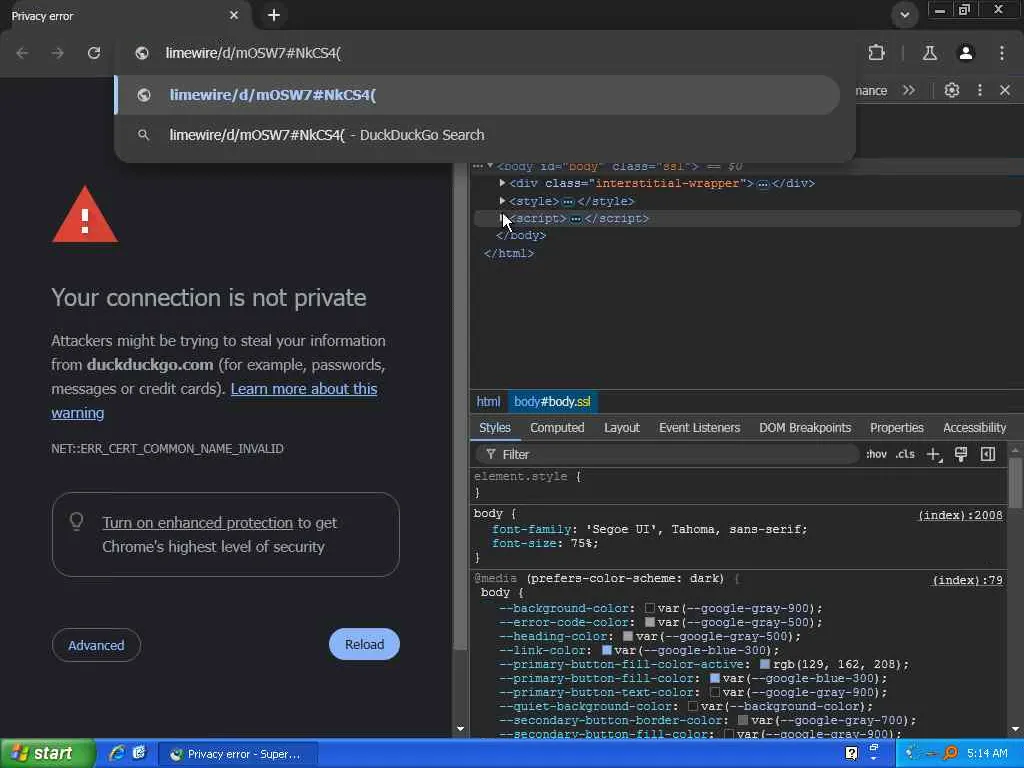
Task: Switch to the DOM Breakpoints tab
Action: [x=805, y=428]
